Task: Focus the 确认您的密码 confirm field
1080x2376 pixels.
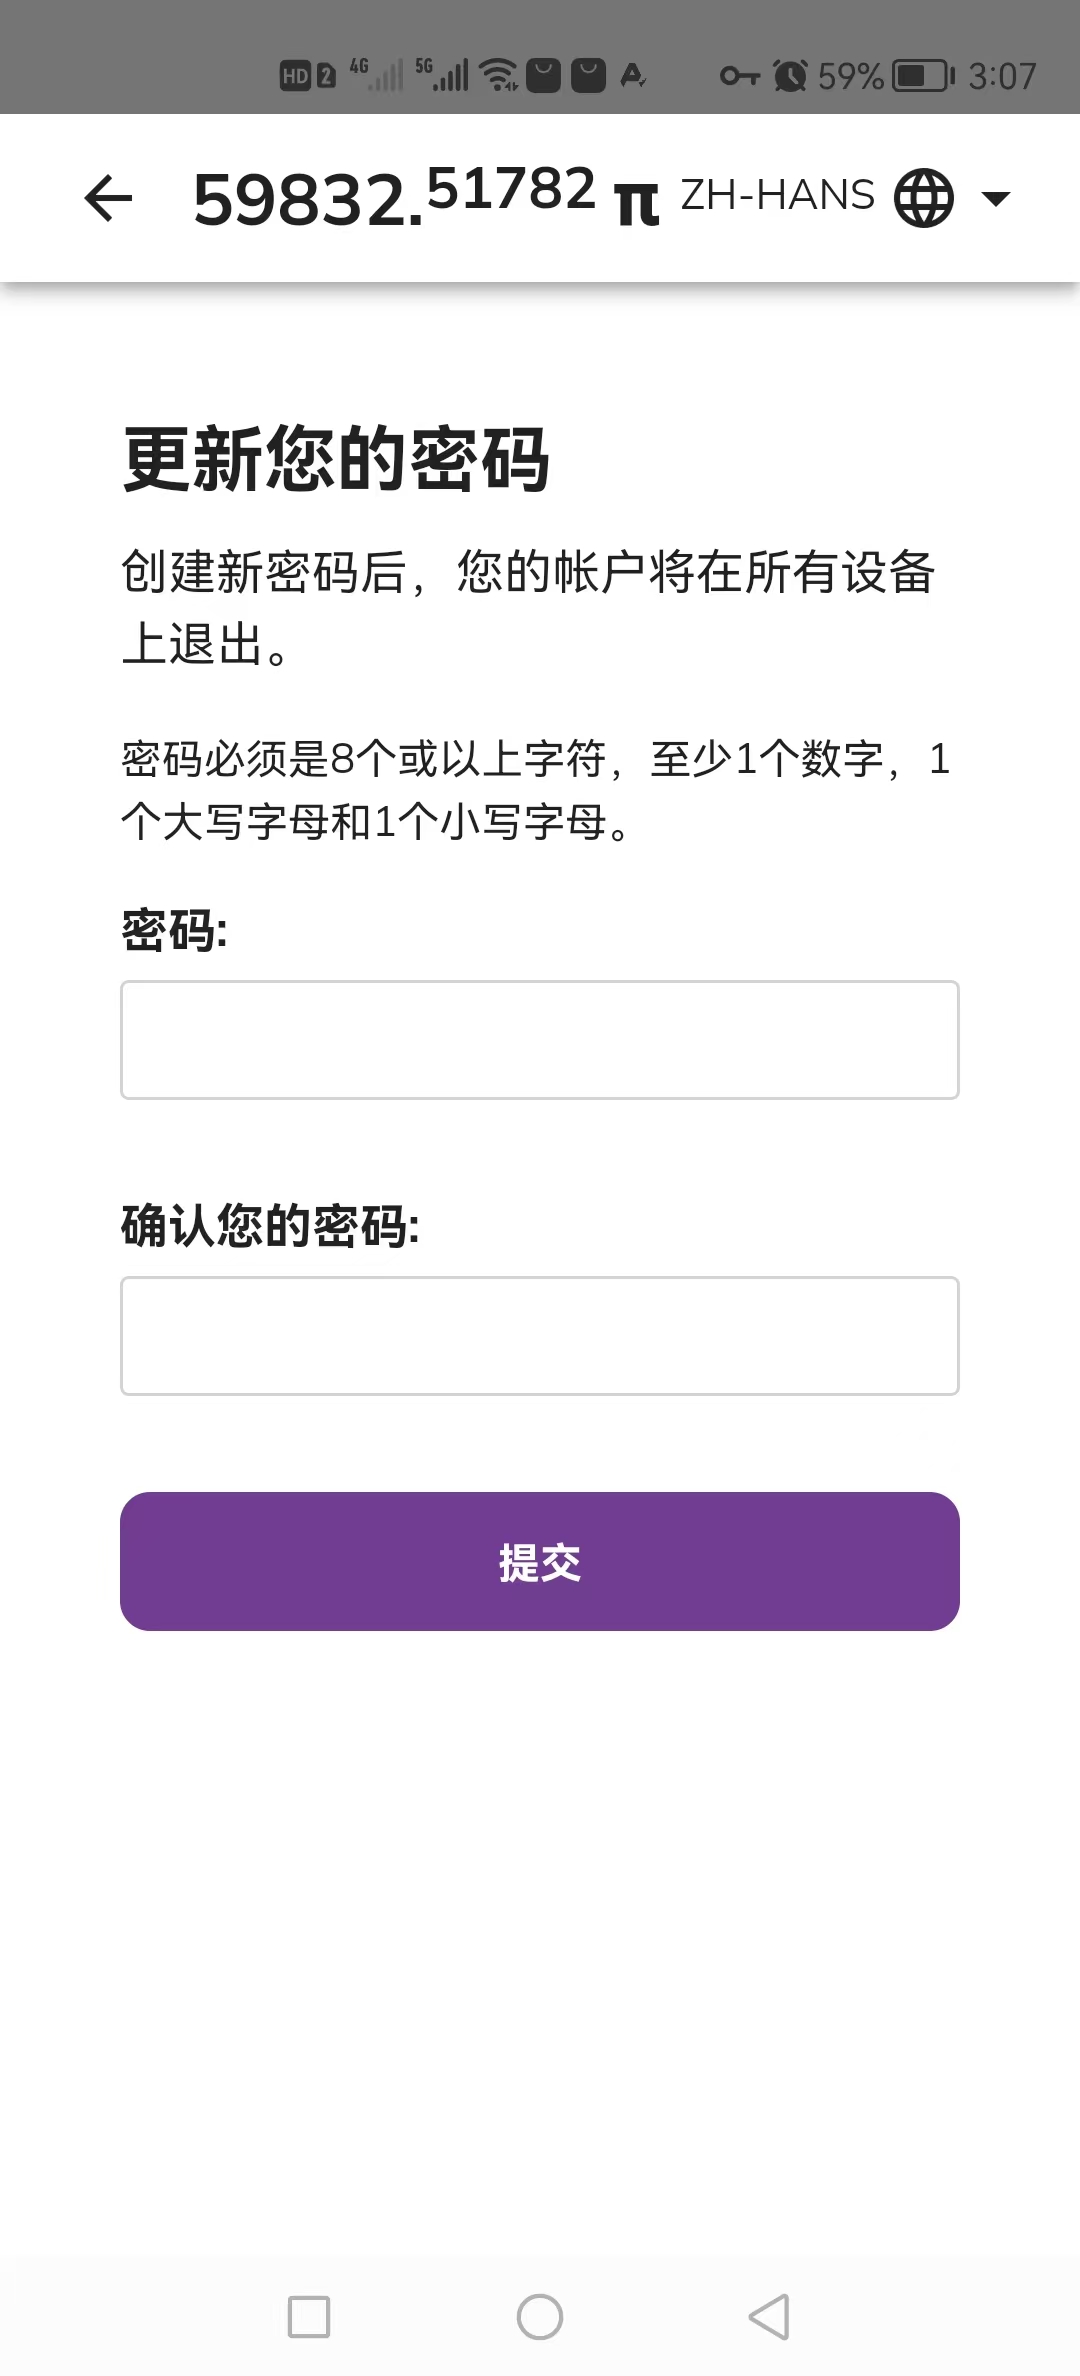Action: click(540, 1336)
